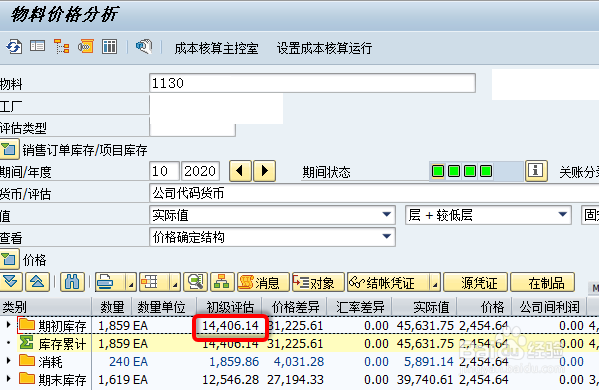Expand the 消耗 row arrow
The width and height of the screenshot is (599, 390).
[x=8, y=361]
